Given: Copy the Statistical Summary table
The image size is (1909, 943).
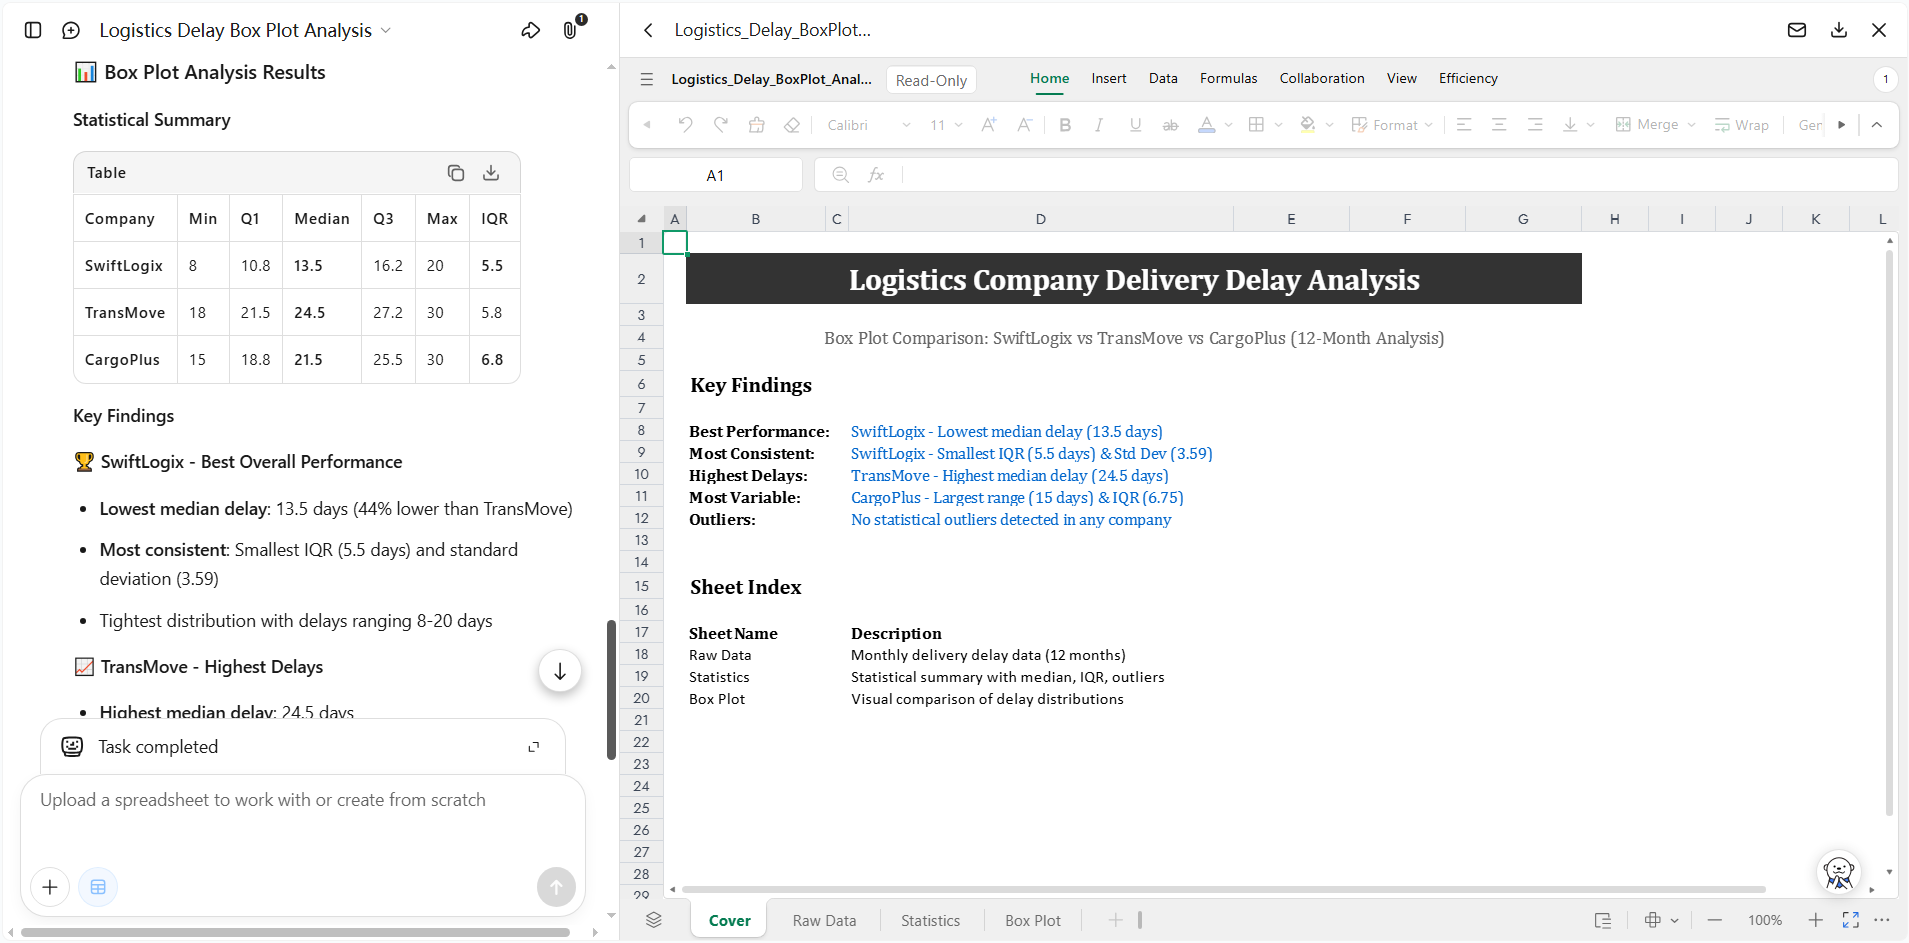Looking at the screenshot, I should tap(456, 173).
